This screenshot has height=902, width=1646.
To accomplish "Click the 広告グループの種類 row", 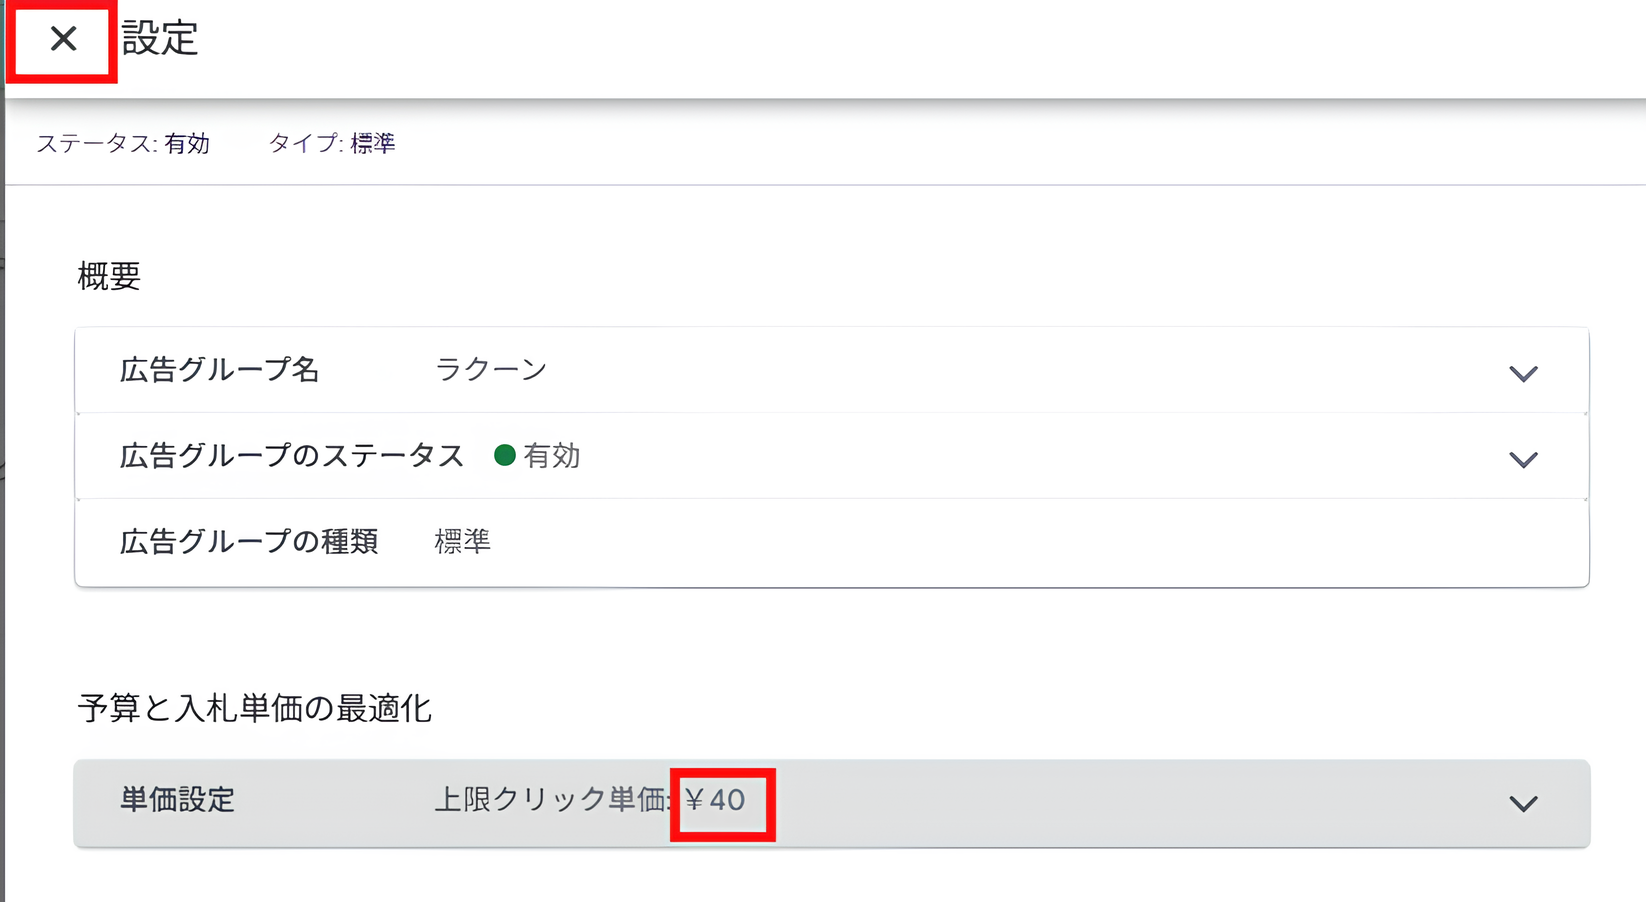I will 248,542.
